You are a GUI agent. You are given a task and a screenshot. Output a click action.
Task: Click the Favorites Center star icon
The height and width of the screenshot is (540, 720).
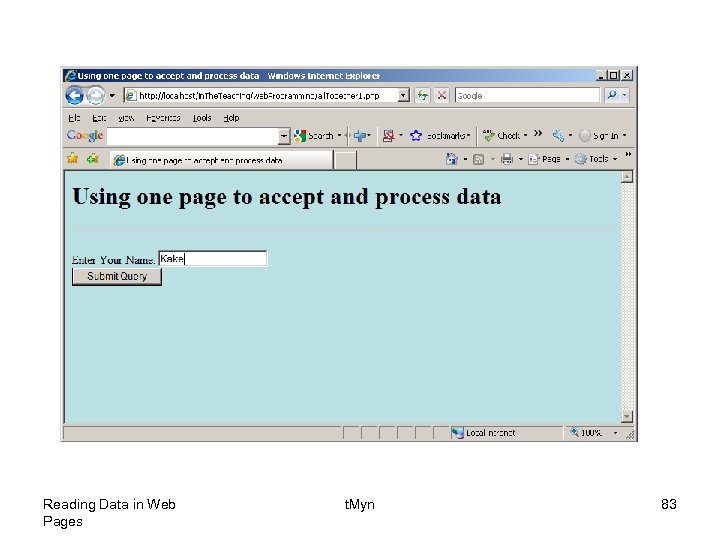click(73, 159)
